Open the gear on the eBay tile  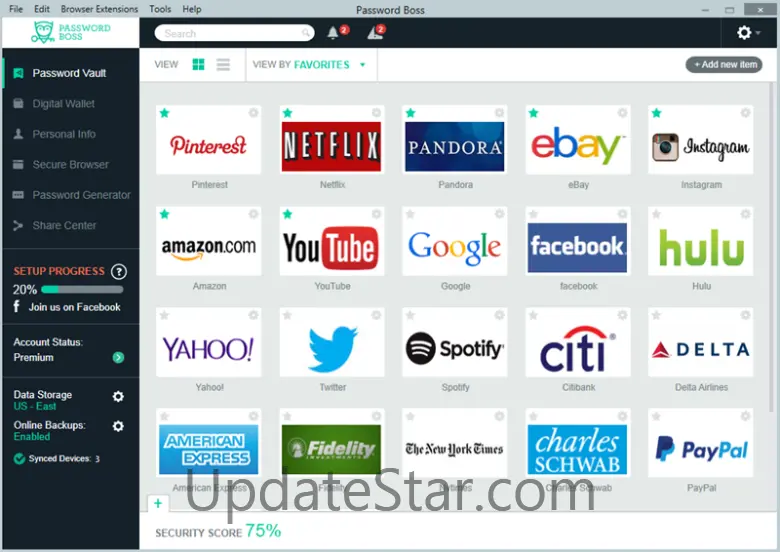click(622, 113)
